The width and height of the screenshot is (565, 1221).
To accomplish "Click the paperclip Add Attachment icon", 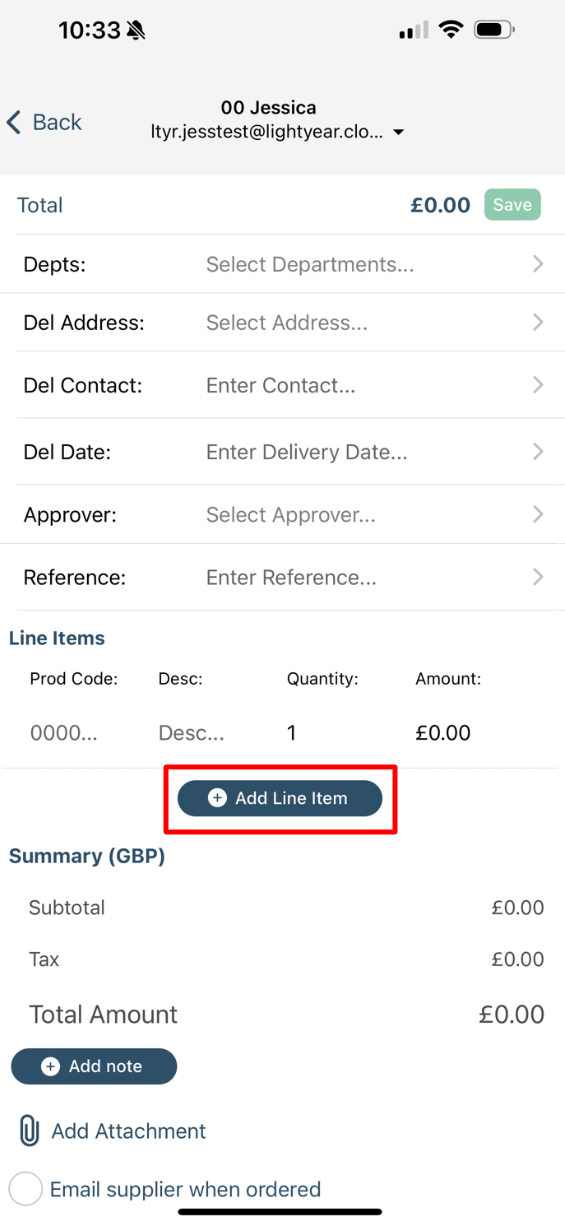I will [x=29, y=1131].
